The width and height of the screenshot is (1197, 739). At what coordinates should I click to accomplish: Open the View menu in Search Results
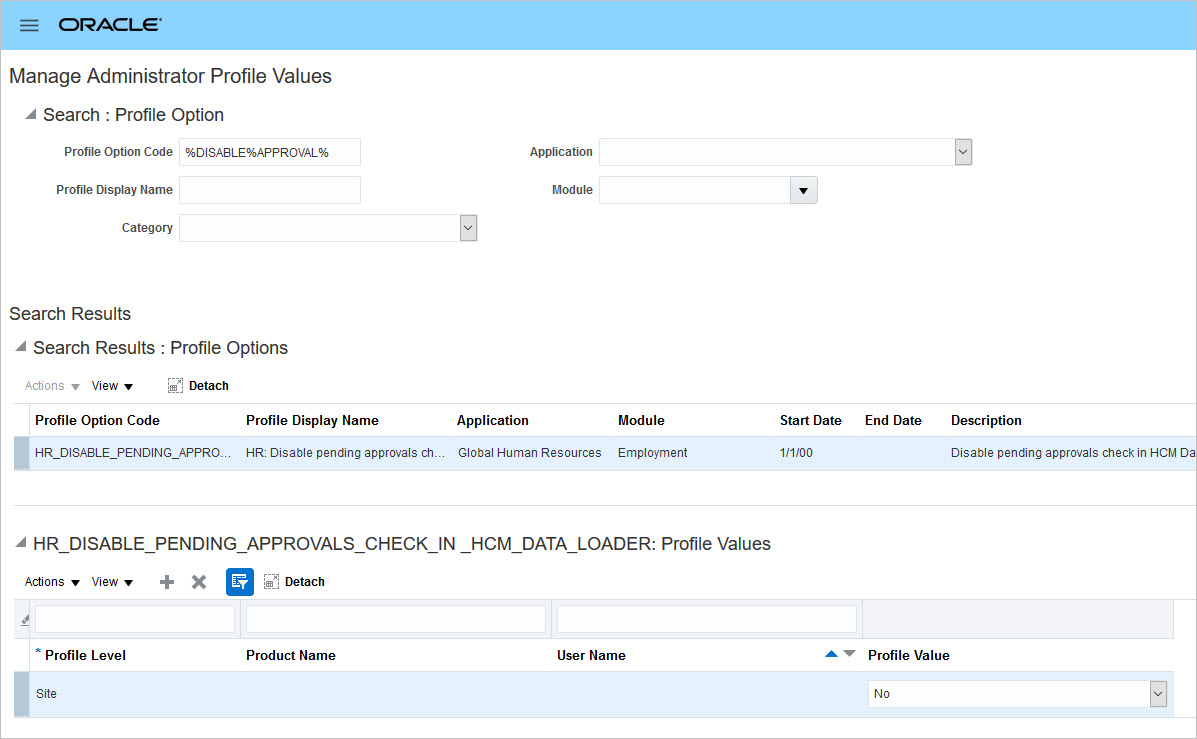(x=112, y=386)
